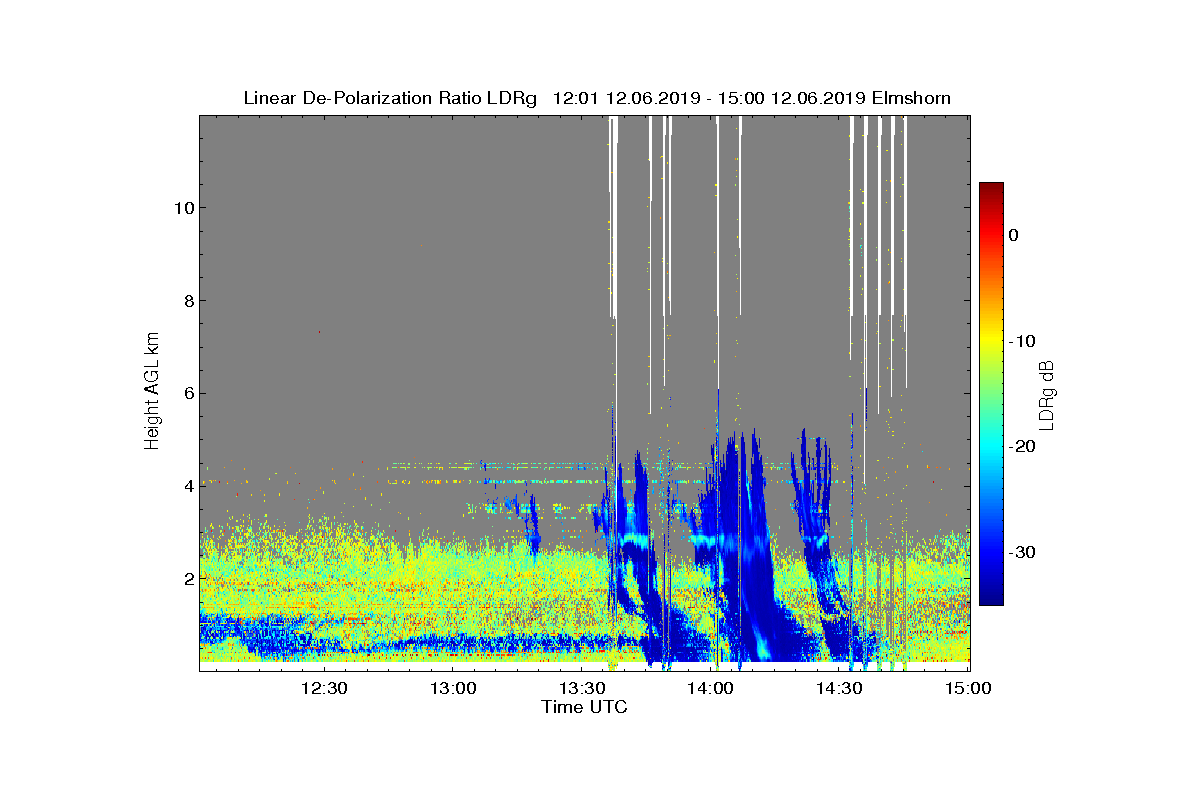Screen dimensions: 1200x800
Task: Click the plot title 'Linear De-Polarization Ratio LDRg'
Action: (x=390, y=98)
